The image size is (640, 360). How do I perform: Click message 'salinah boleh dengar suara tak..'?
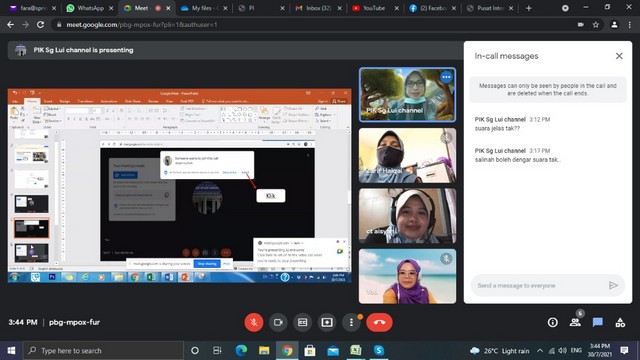coord(518,160)
